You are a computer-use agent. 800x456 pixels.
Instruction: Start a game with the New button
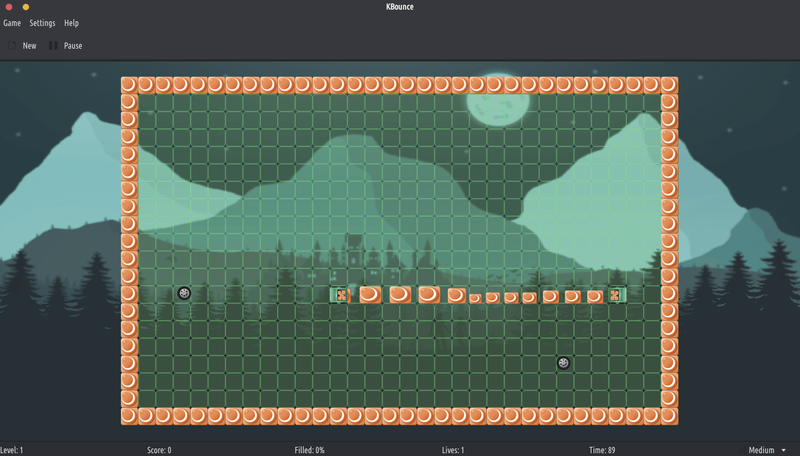[29, 45]
